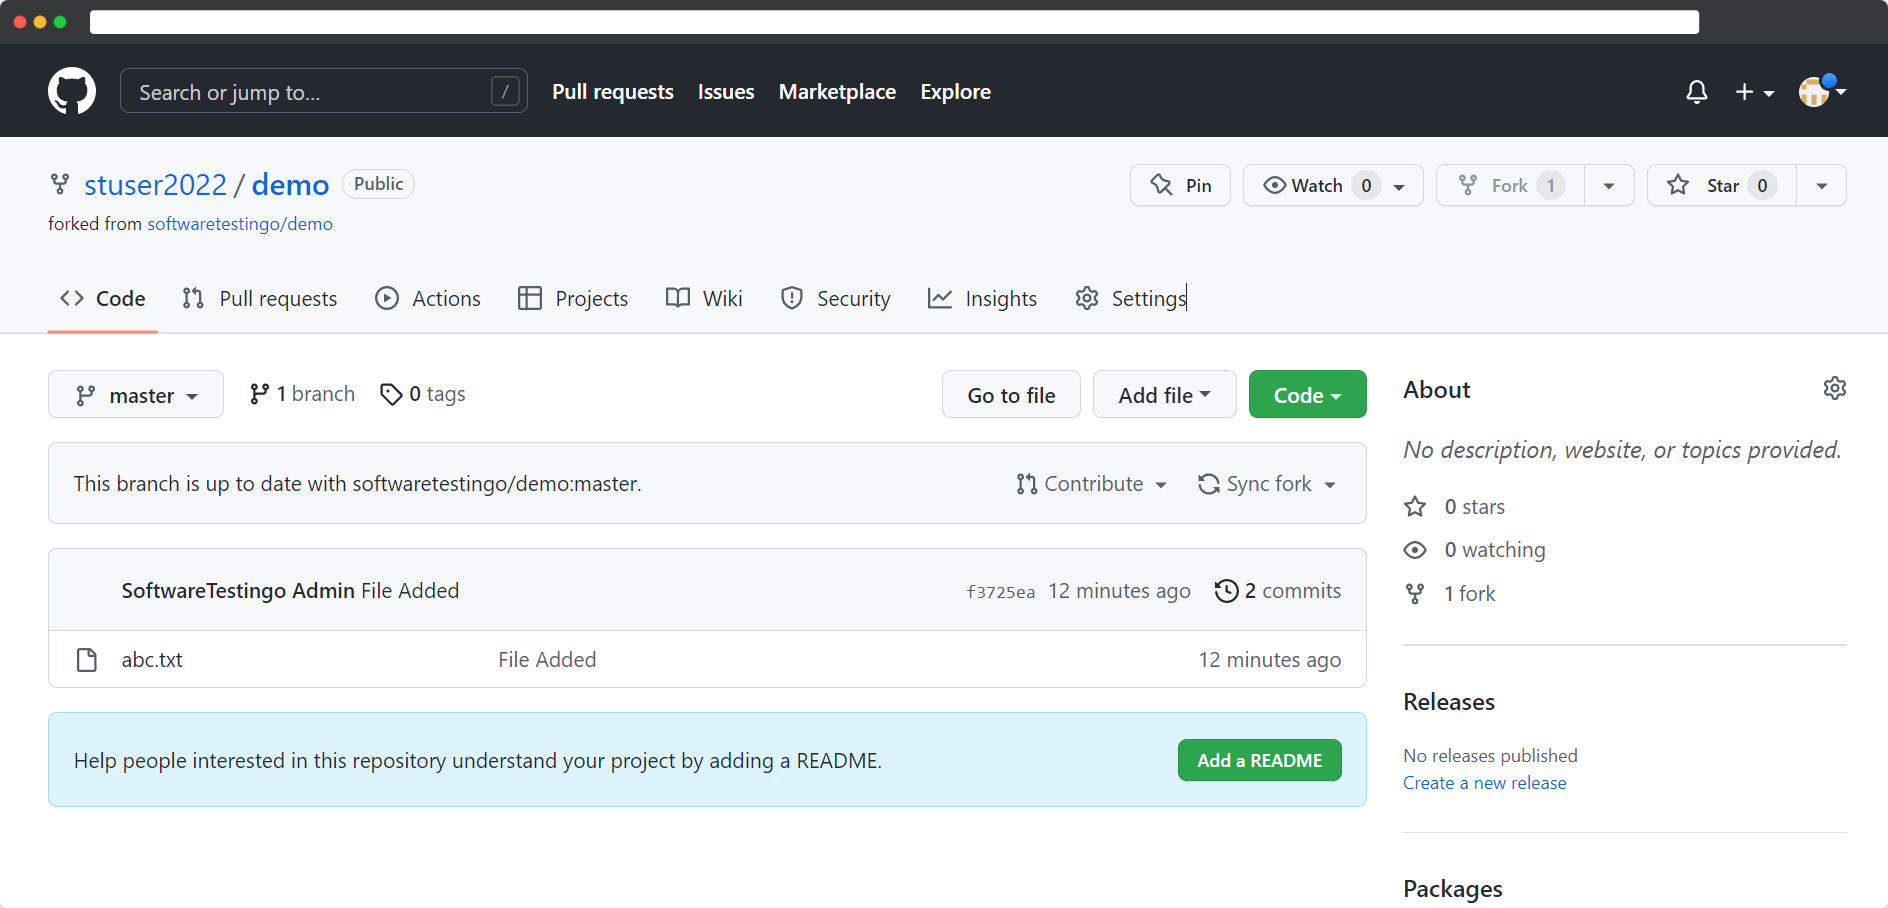1888x908 pixels.
Task: Open the Watch notifications dropdown
Action: 1333,185
